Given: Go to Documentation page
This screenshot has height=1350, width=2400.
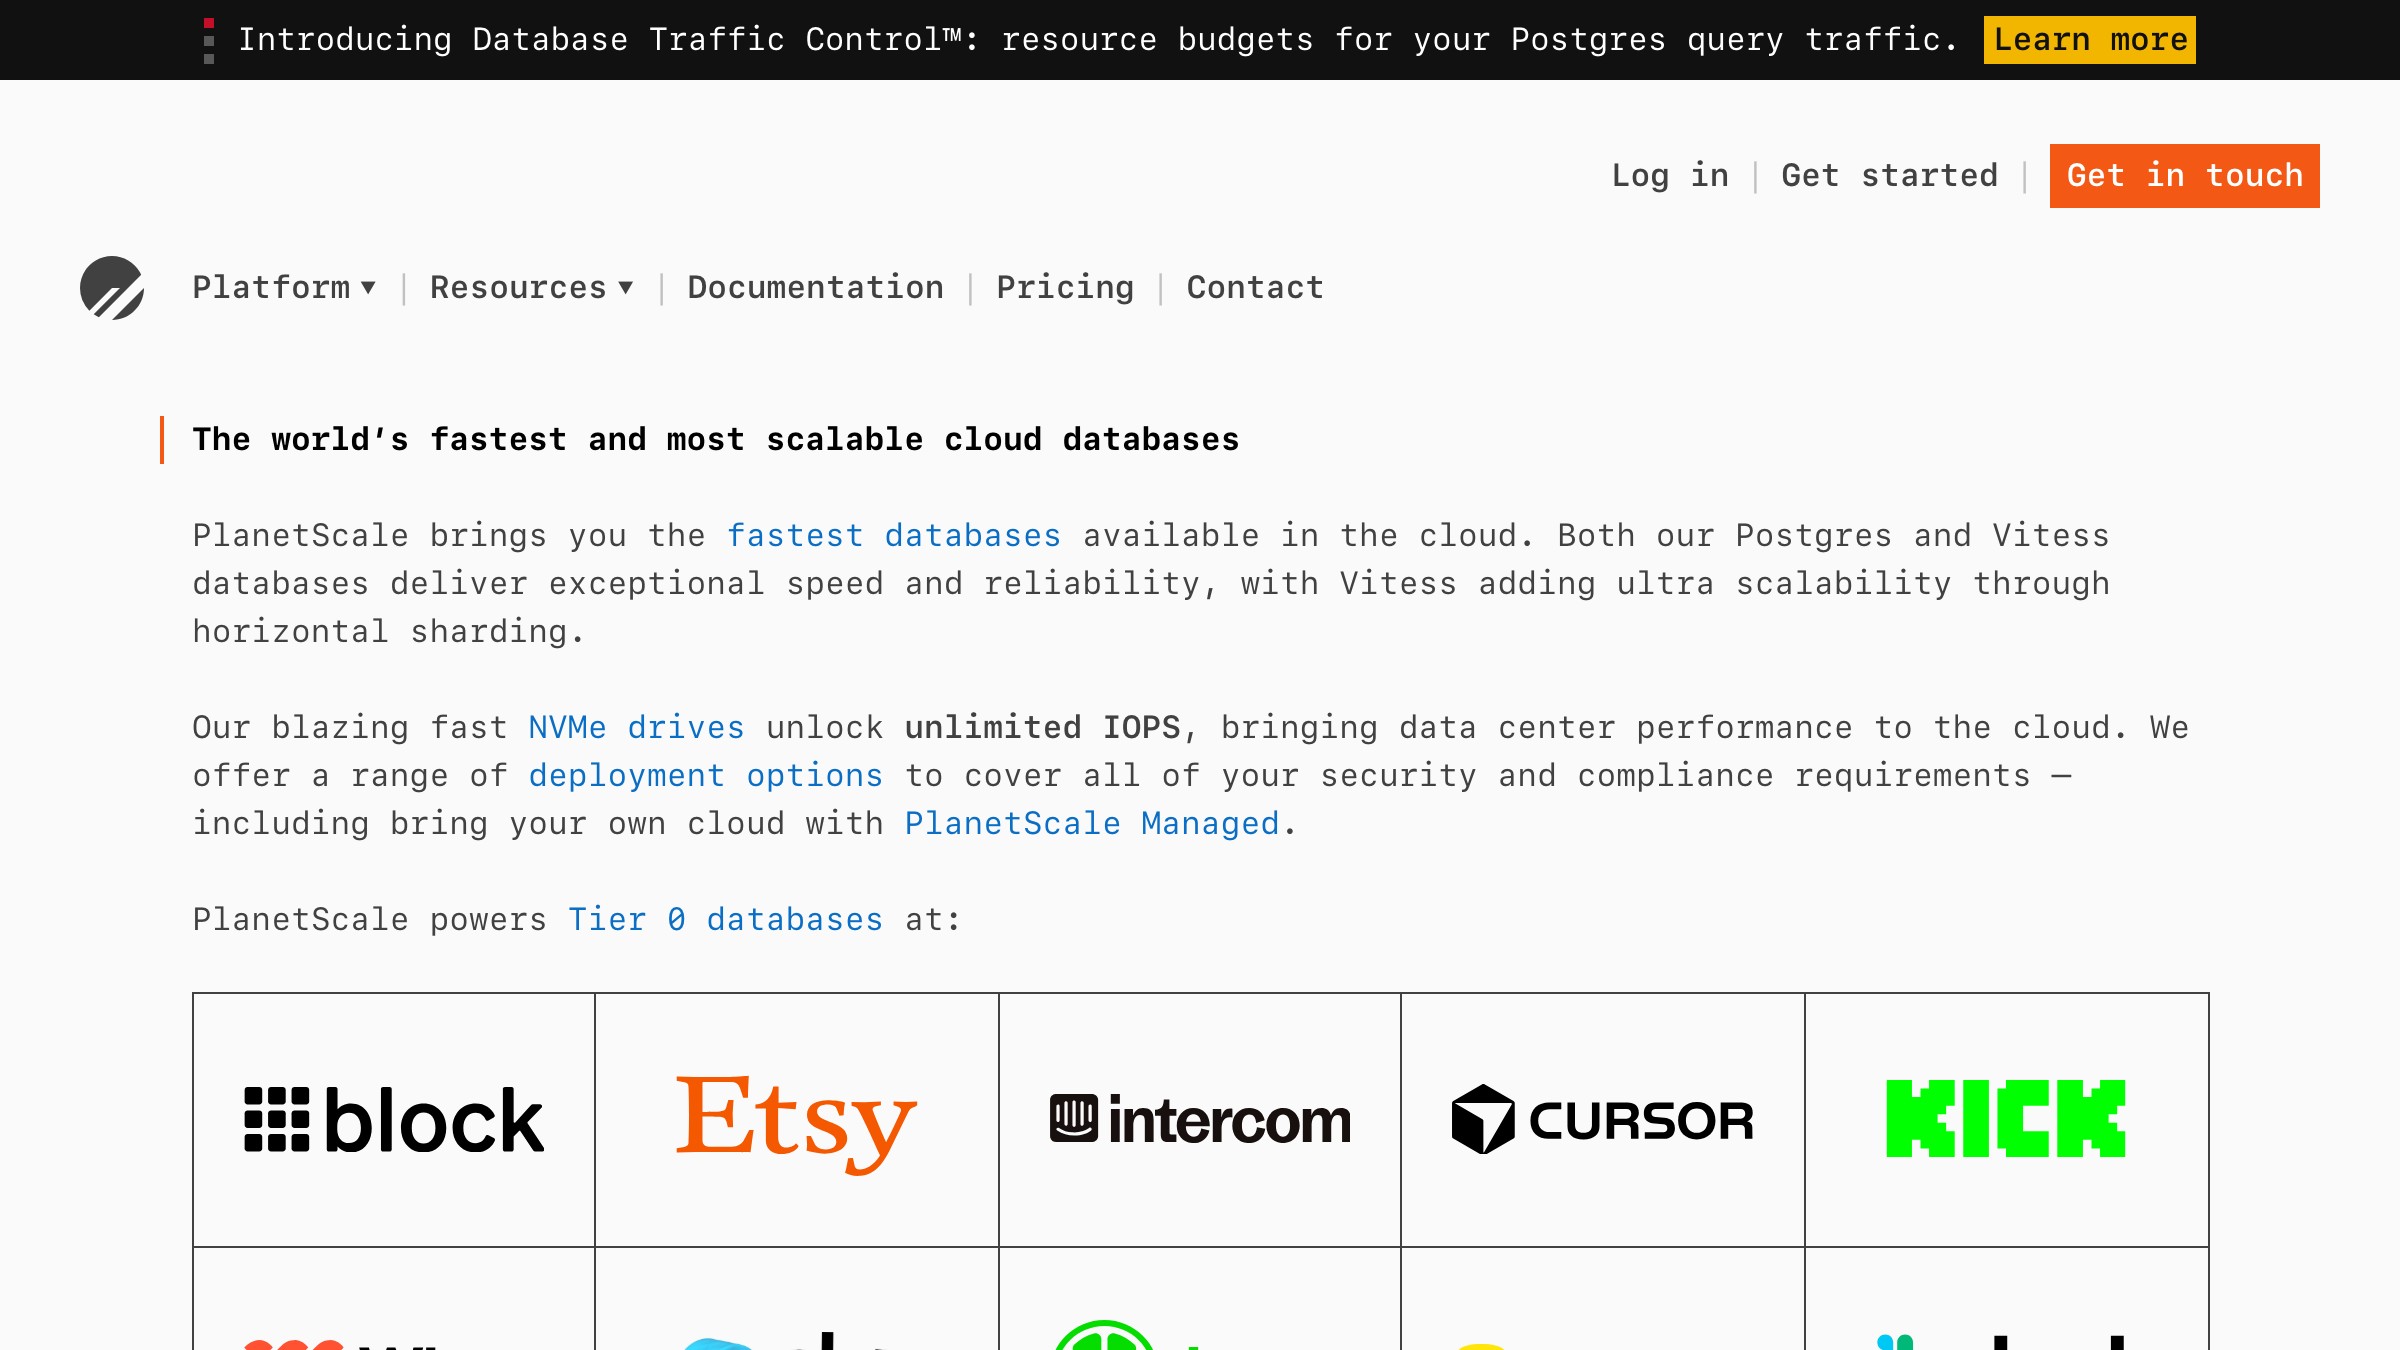Looking at the screenshot, I should pos(815,288).
